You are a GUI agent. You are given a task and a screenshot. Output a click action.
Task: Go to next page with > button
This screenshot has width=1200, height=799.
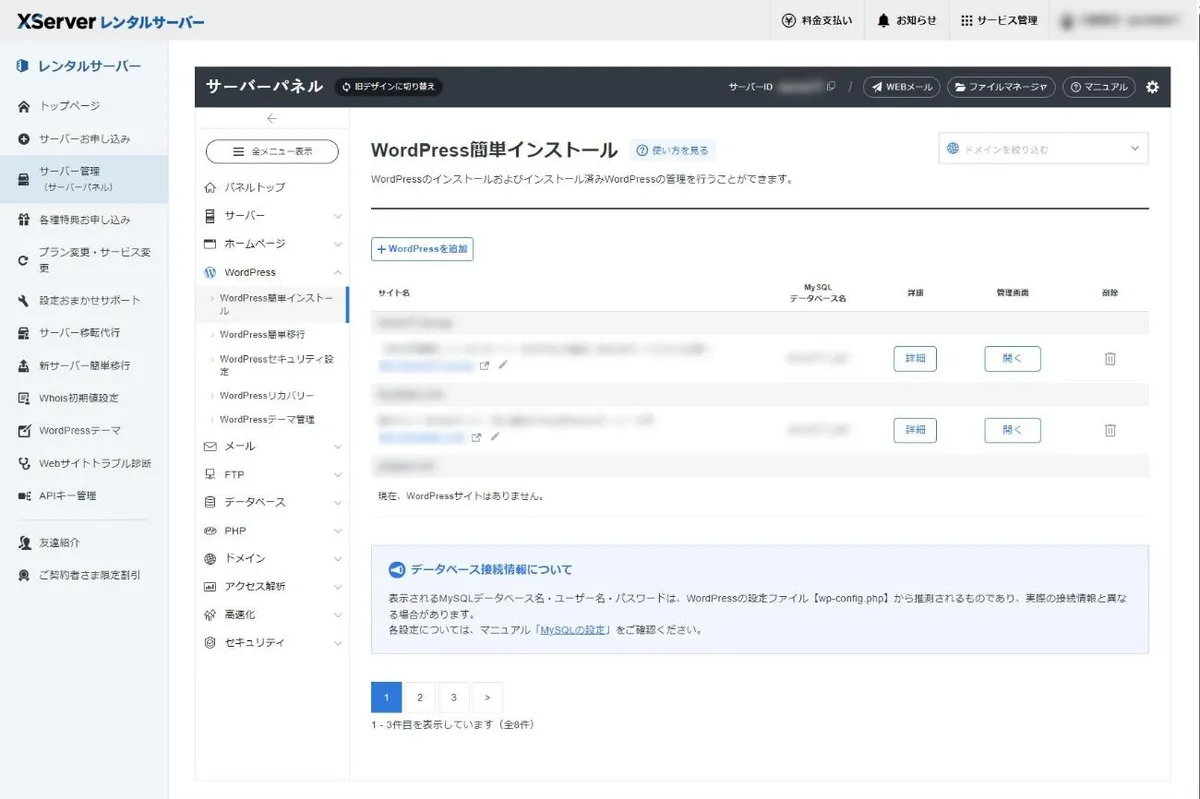[487, 697]
